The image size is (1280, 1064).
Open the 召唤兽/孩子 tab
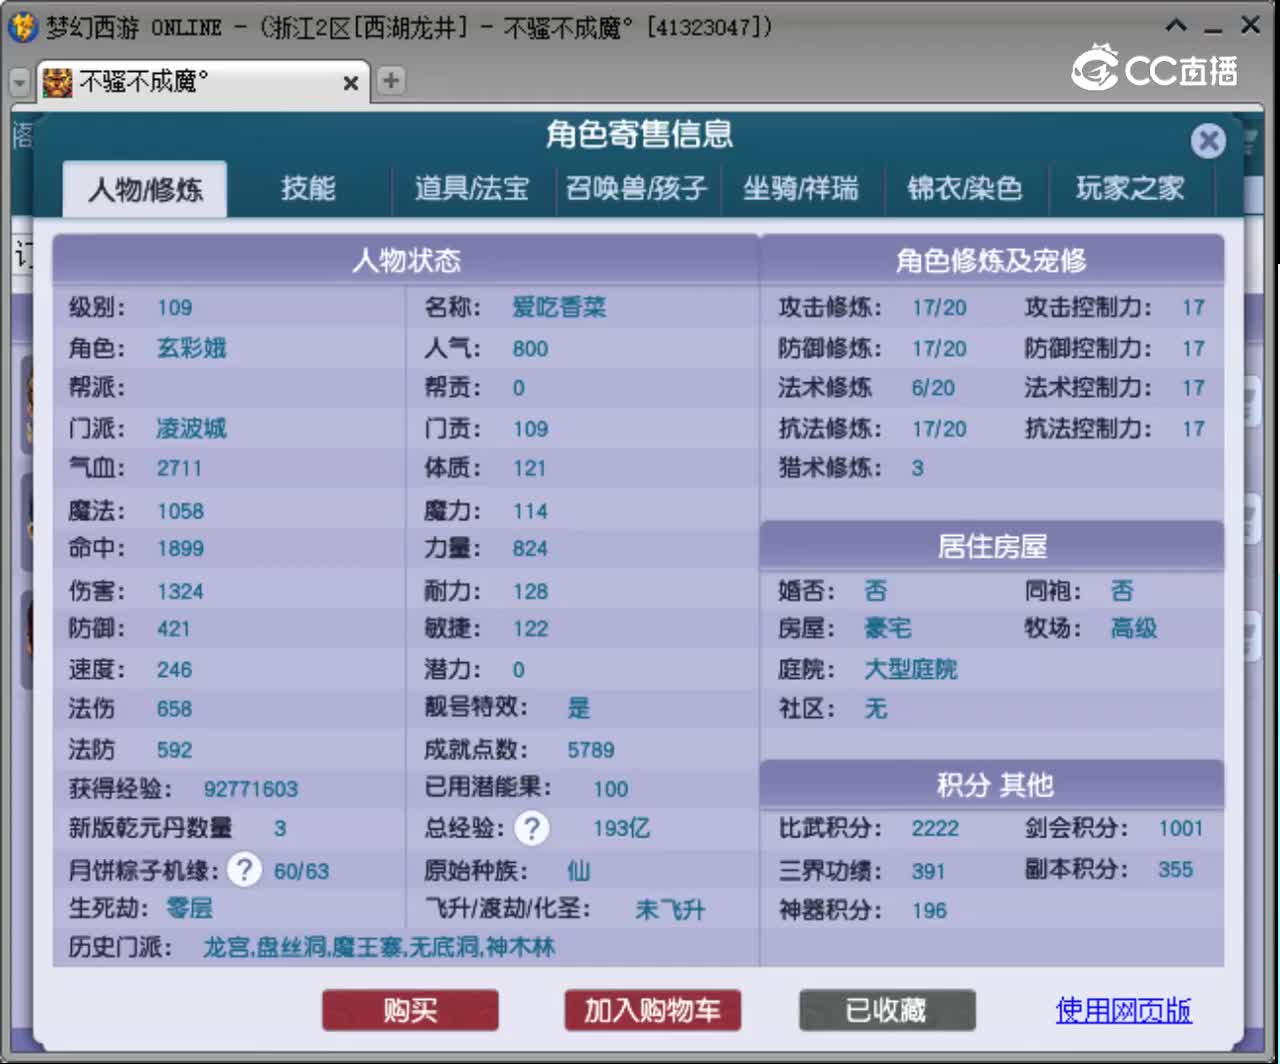637,188
